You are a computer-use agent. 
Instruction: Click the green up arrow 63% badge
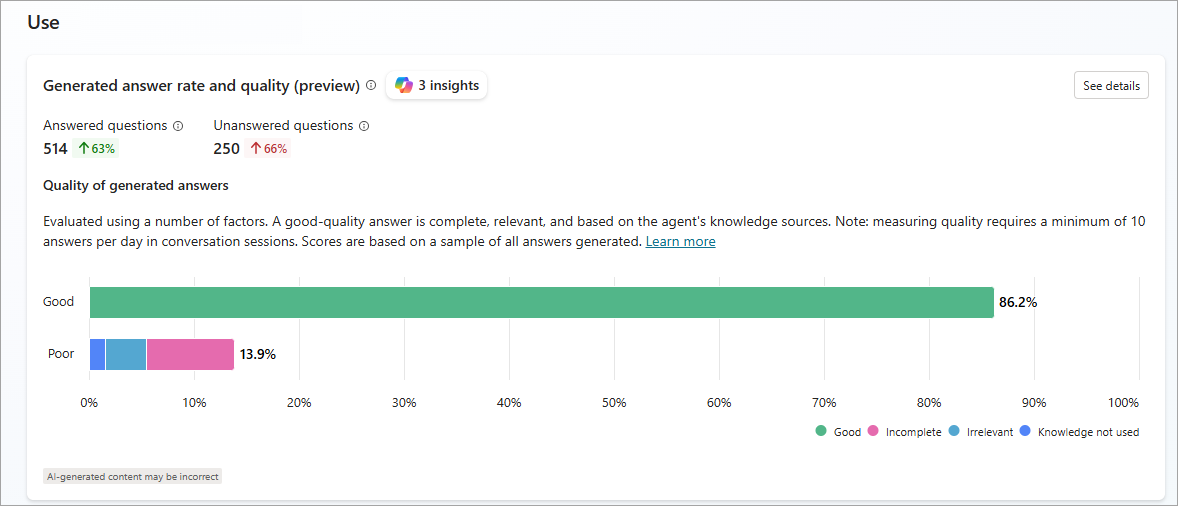point(97,149)
